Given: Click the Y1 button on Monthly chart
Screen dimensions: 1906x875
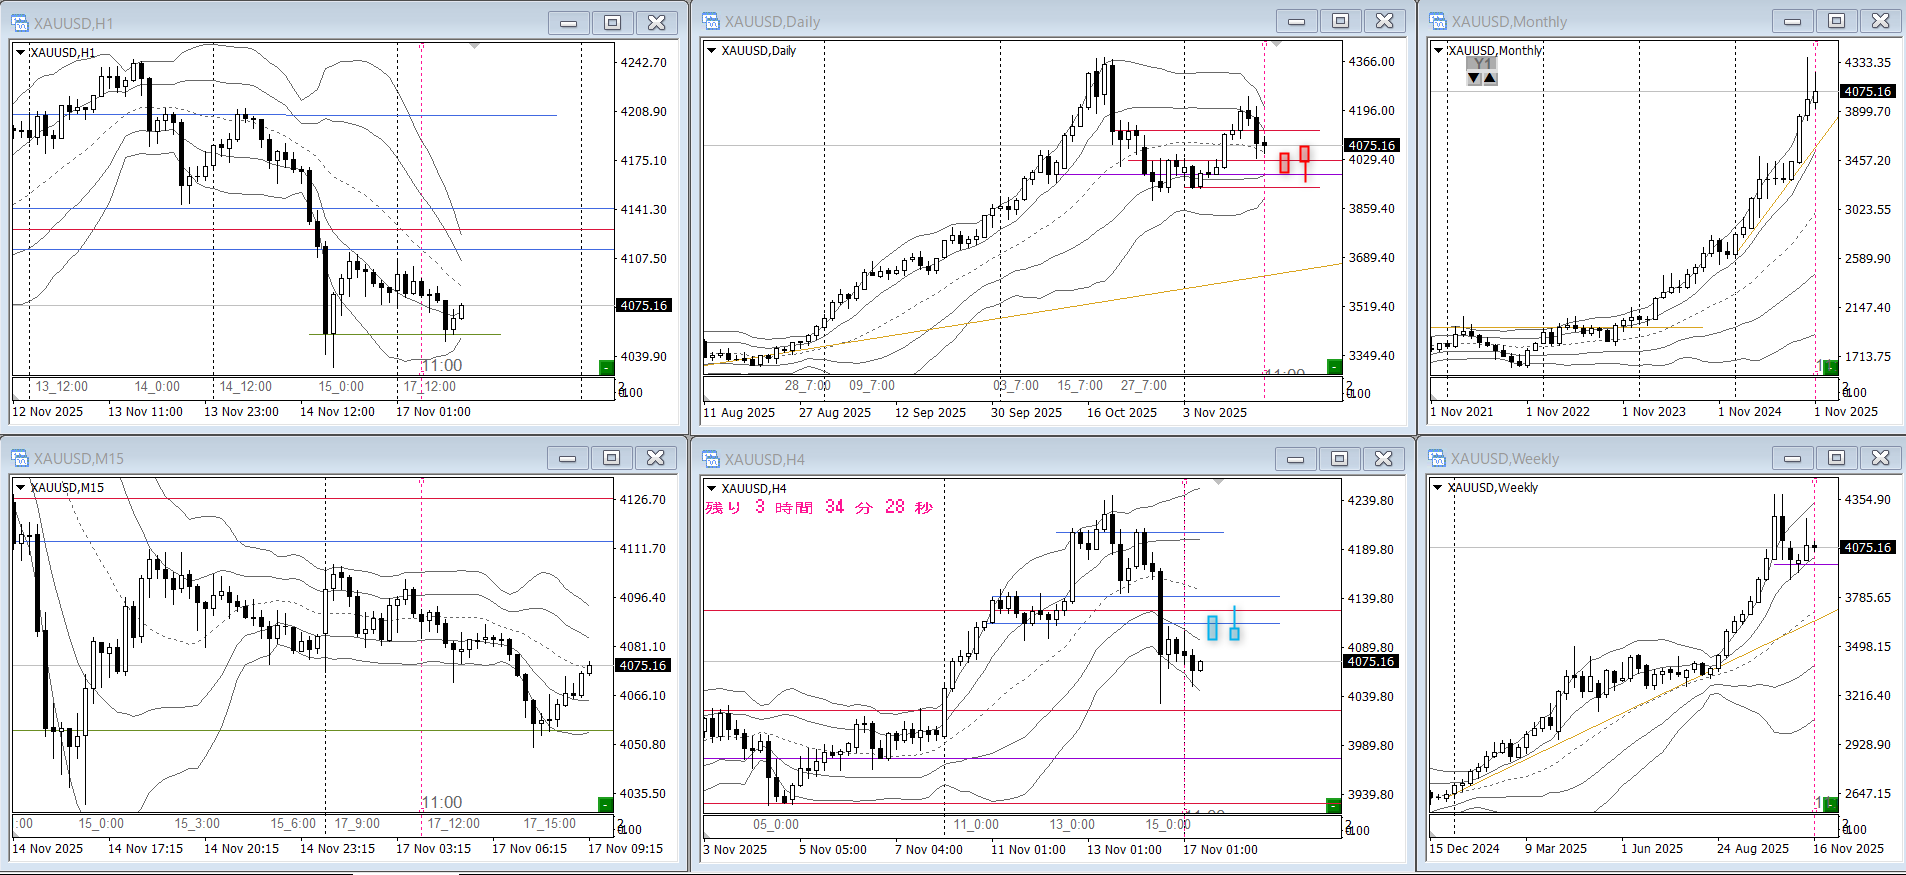Looking at the screenshot, I should (1482, 63).
